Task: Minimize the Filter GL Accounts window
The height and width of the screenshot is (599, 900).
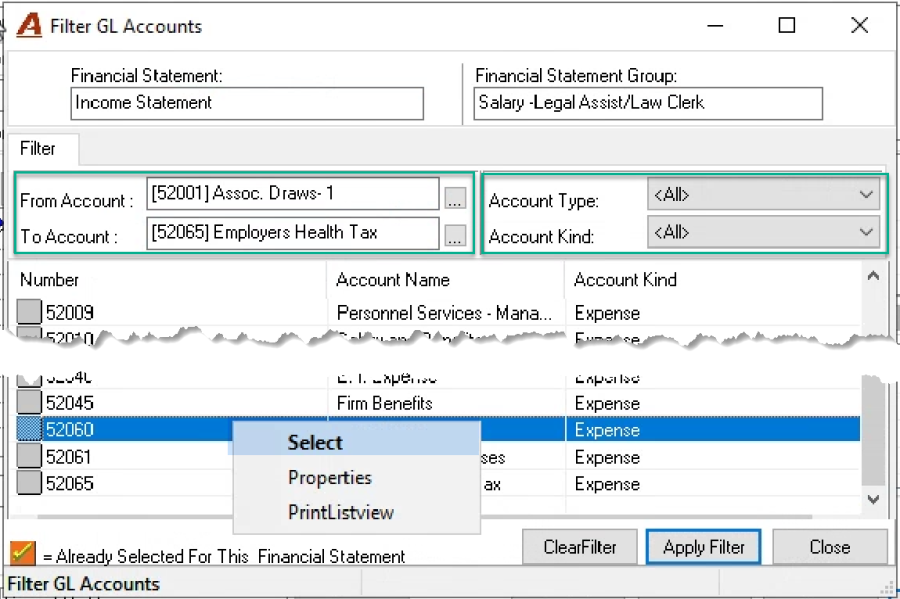Action: [715, 25]
